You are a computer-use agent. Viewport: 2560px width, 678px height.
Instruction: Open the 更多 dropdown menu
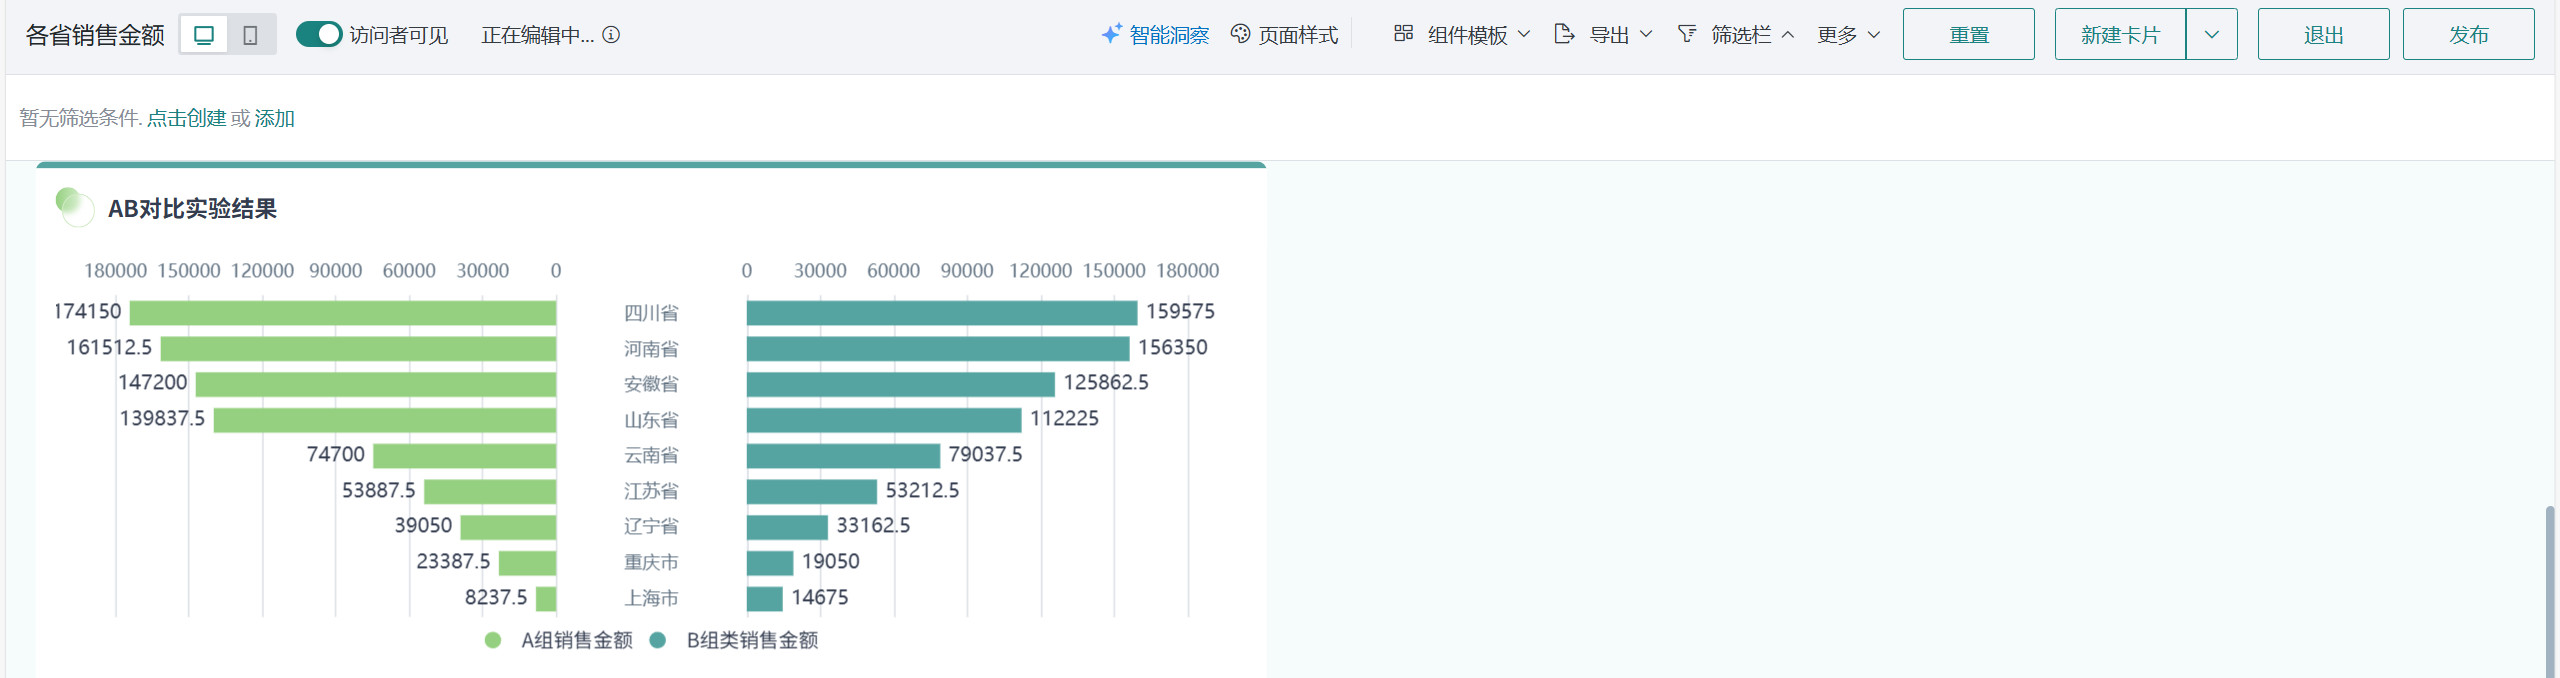click(x=1848, y=35)
